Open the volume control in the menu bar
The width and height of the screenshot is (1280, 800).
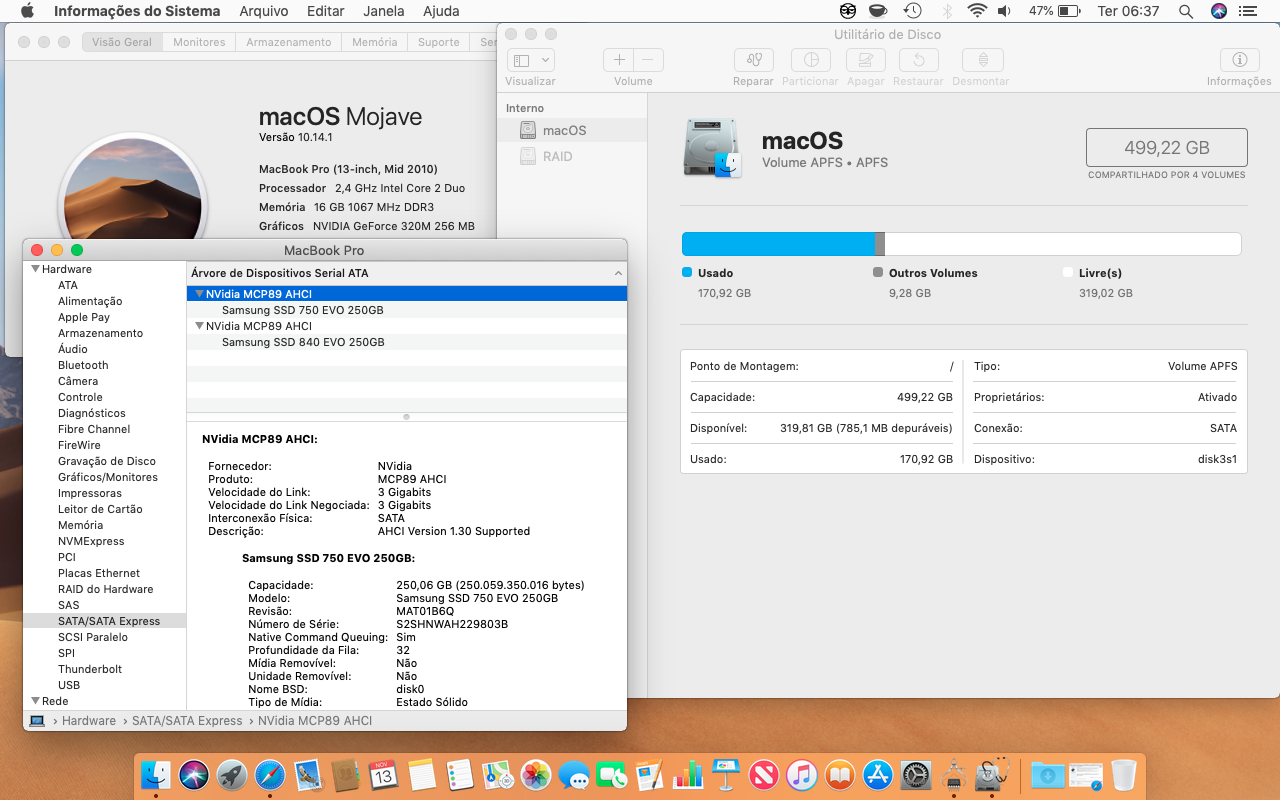point(1004,11)
